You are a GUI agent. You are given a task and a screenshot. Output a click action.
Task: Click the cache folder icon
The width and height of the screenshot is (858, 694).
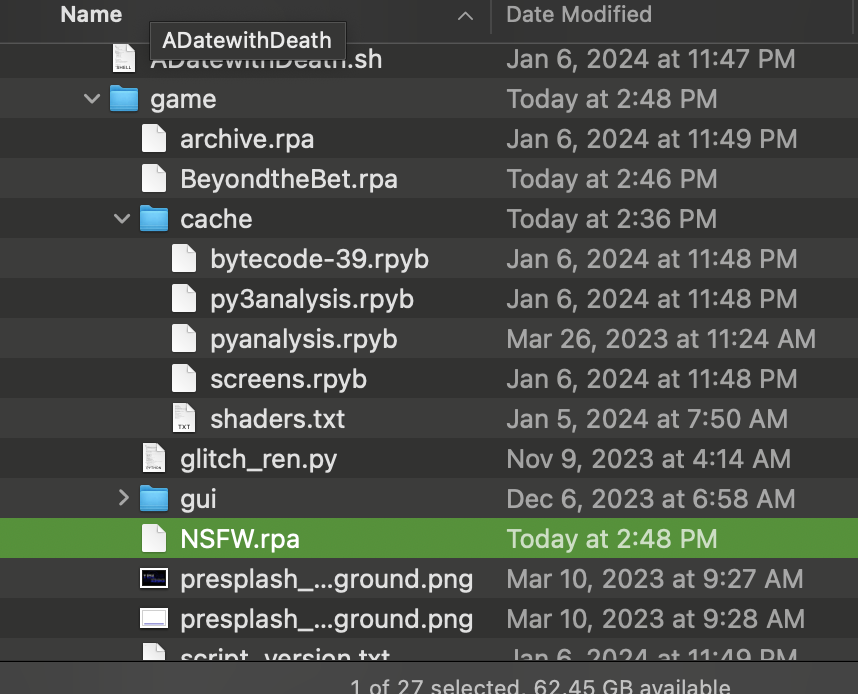coord(153,219)
